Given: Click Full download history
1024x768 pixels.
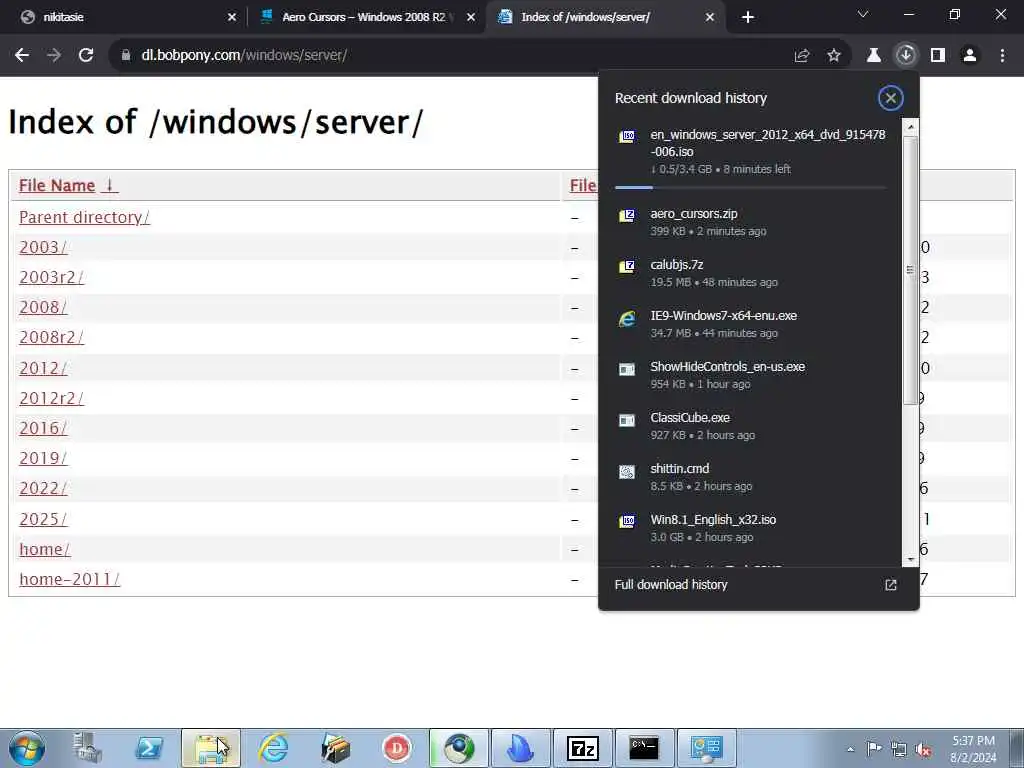Looking at the screenshot, I should (671, 585).
